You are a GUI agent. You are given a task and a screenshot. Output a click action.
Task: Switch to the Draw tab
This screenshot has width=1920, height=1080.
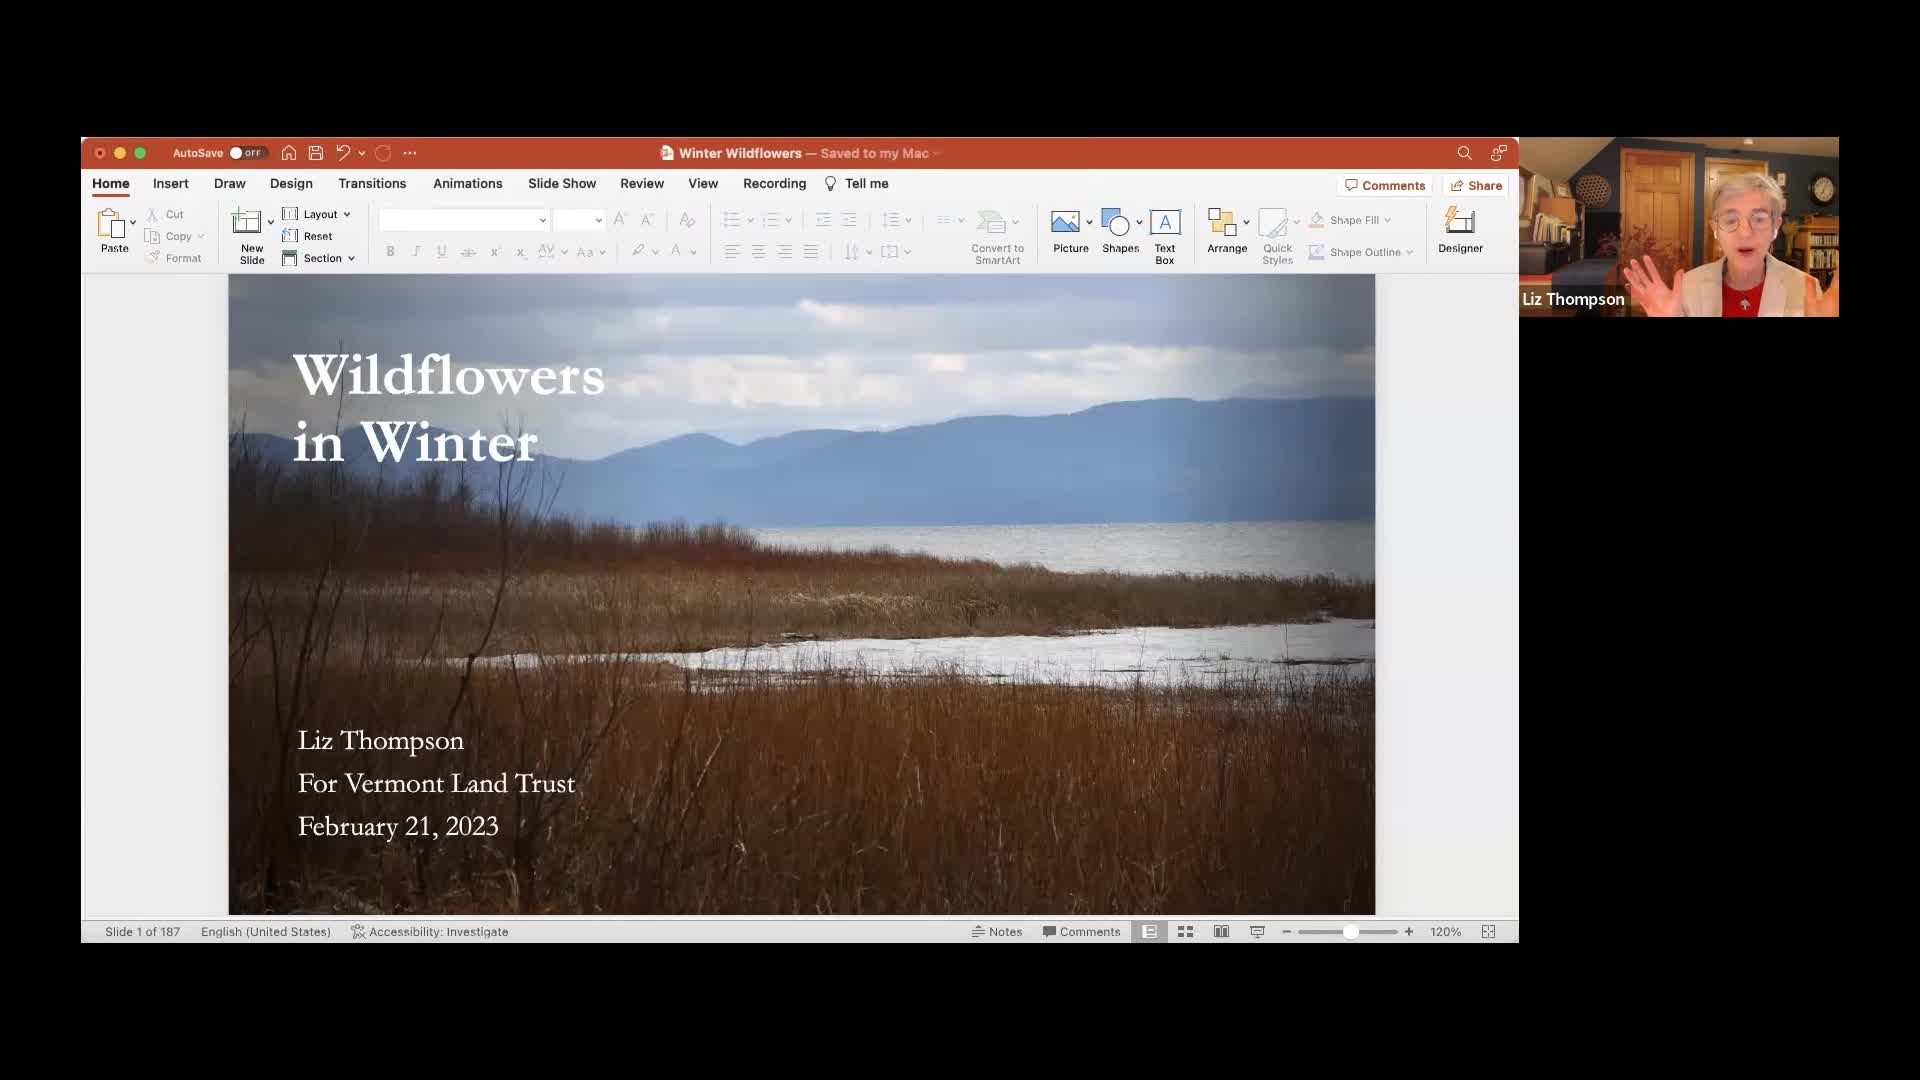[229, 184]
